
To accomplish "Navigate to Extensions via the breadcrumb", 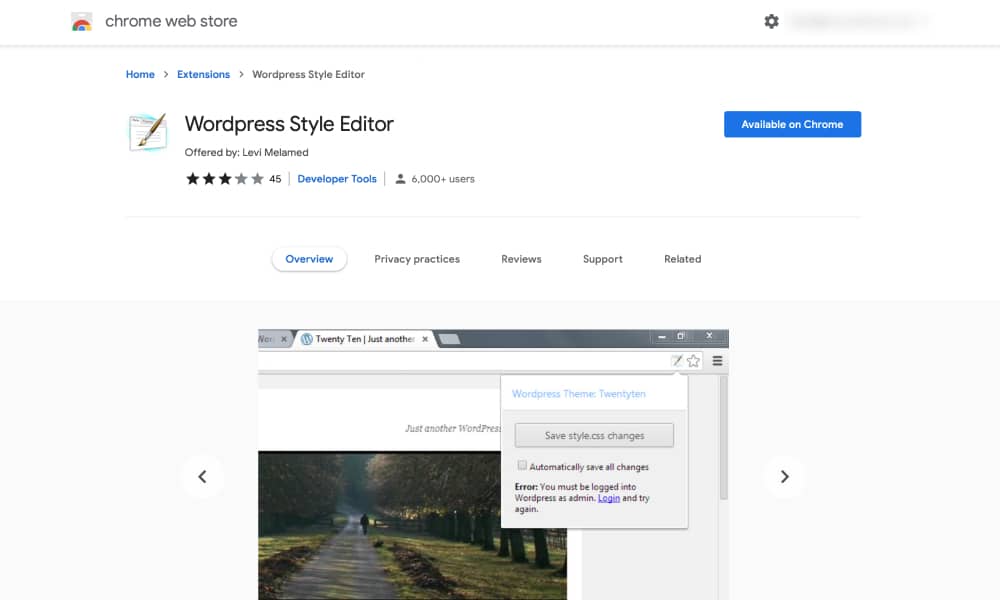I will tap(203, 74).
